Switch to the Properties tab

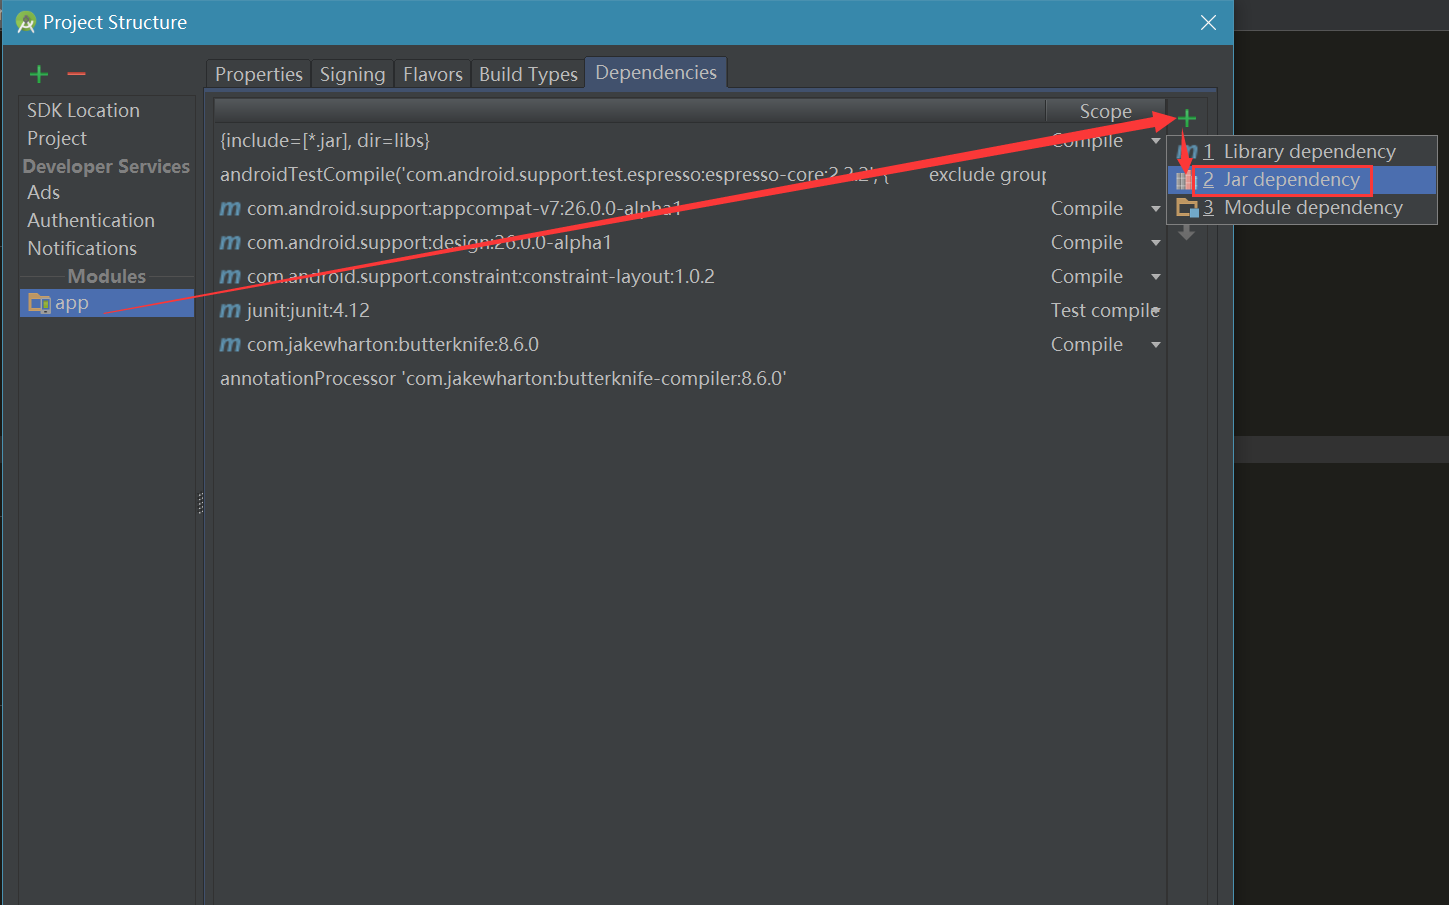pos(258,74)
